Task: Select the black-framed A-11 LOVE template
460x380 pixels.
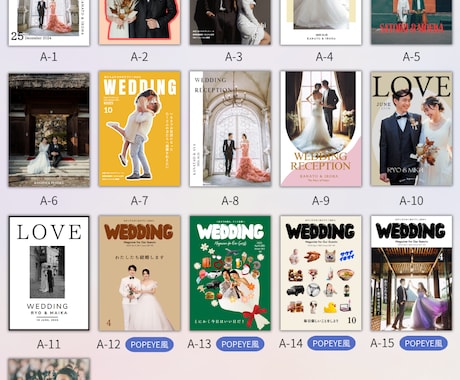Action: point(49,273)
